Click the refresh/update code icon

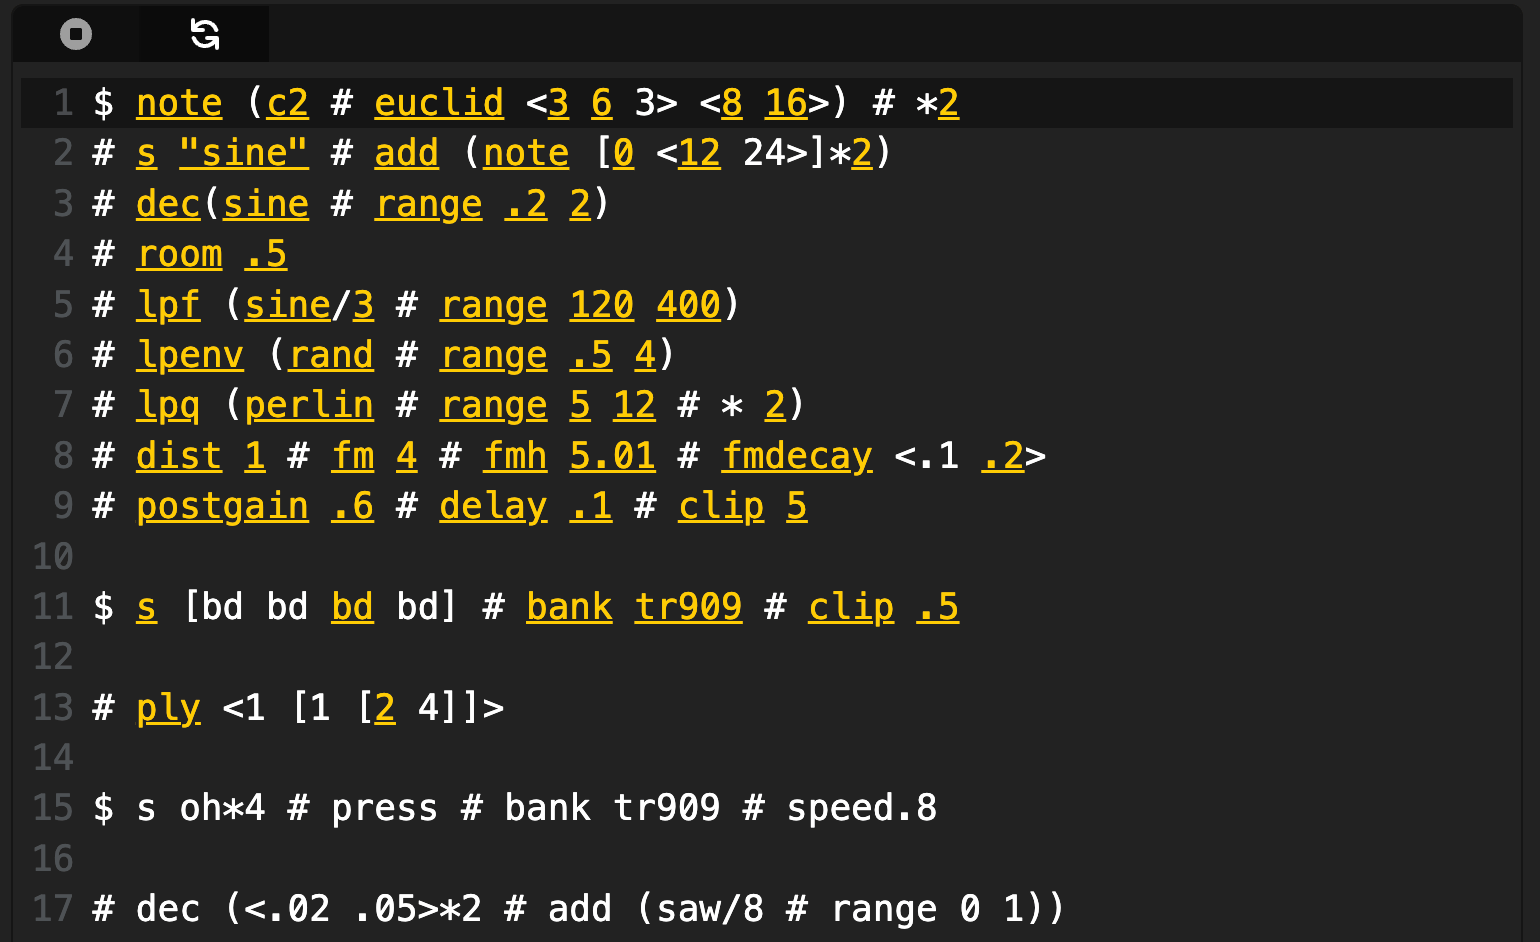(205, 34)
